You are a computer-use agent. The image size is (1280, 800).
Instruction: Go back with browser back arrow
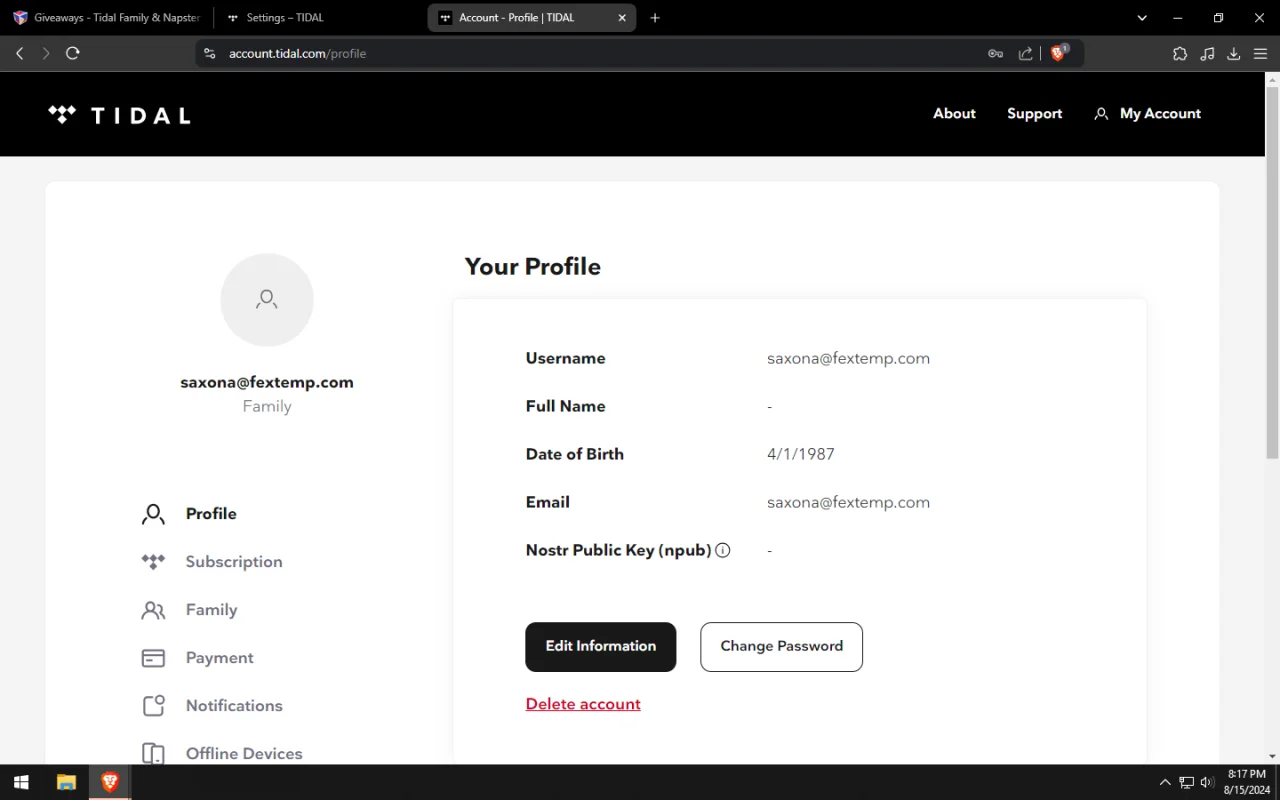tap(19, 53)
